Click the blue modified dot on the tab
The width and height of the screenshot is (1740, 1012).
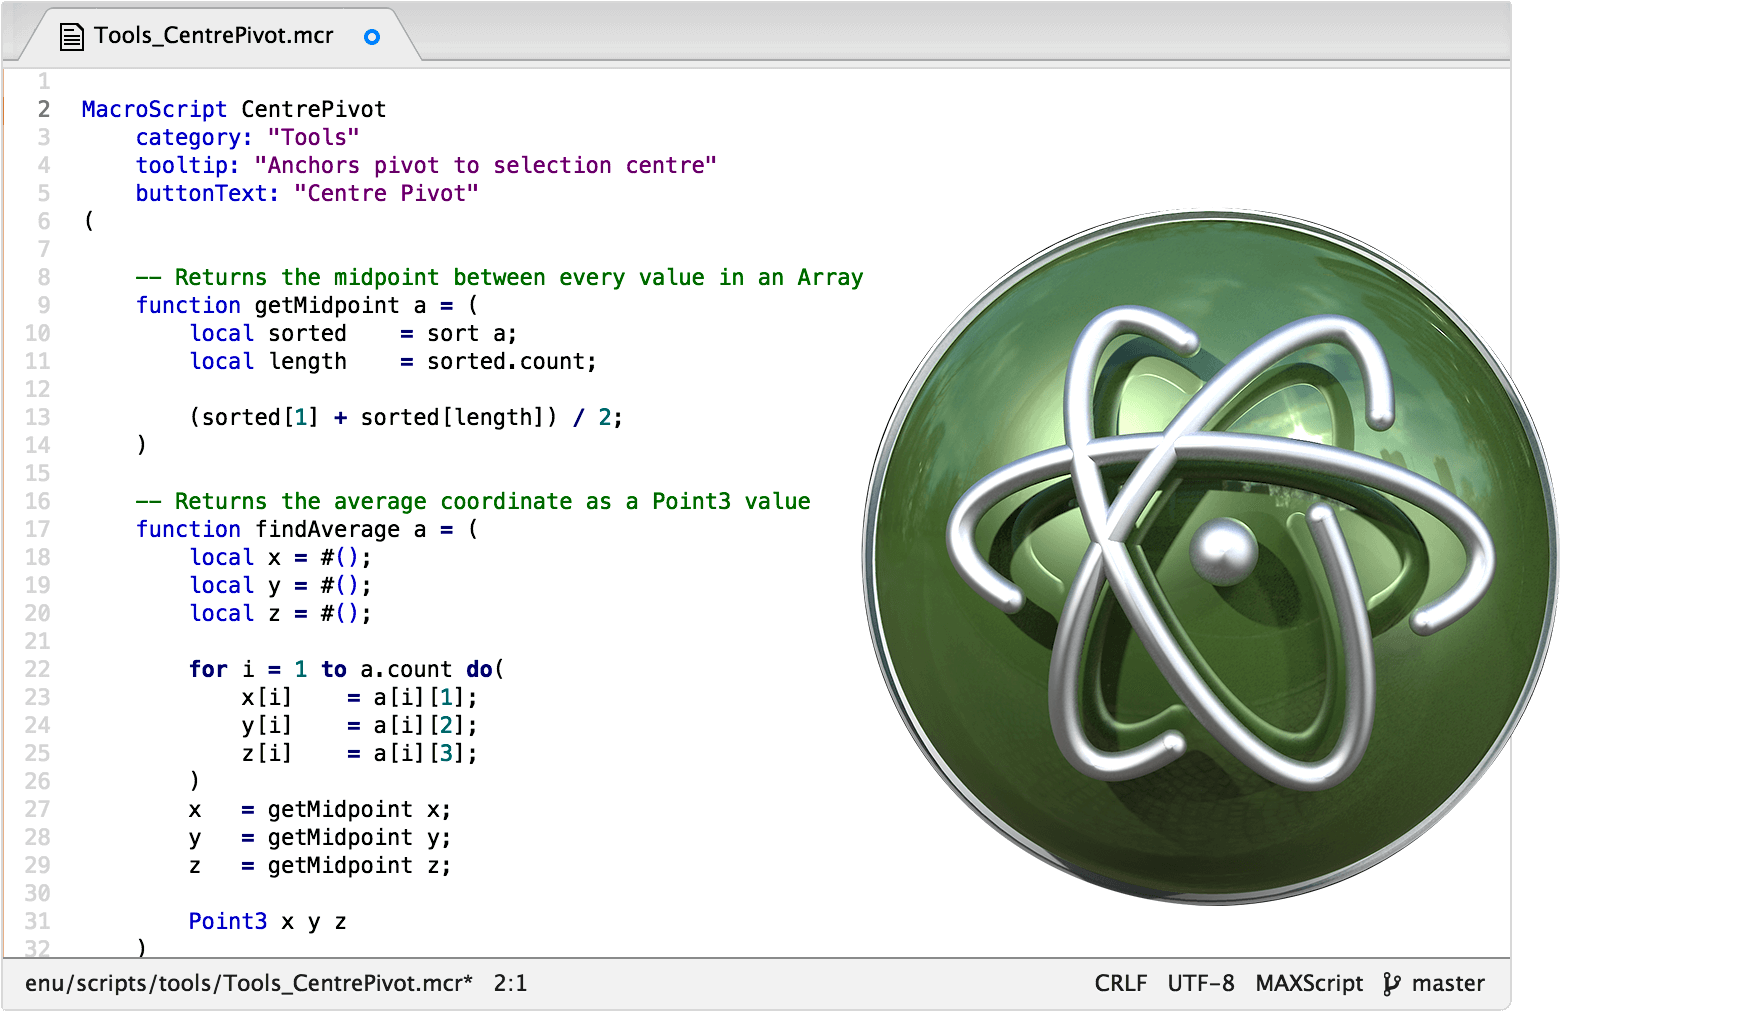pyautogui.click(x=372, y=37)
